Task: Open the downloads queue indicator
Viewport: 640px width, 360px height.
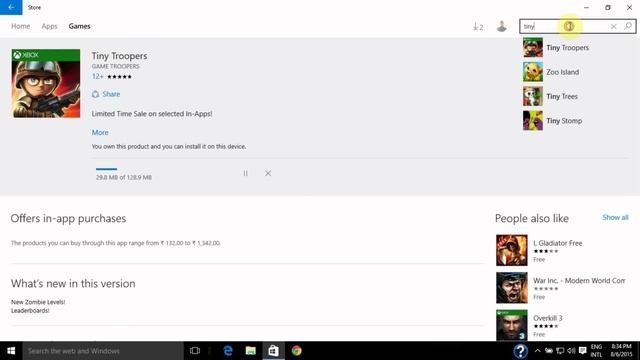Action: (478, 27)
